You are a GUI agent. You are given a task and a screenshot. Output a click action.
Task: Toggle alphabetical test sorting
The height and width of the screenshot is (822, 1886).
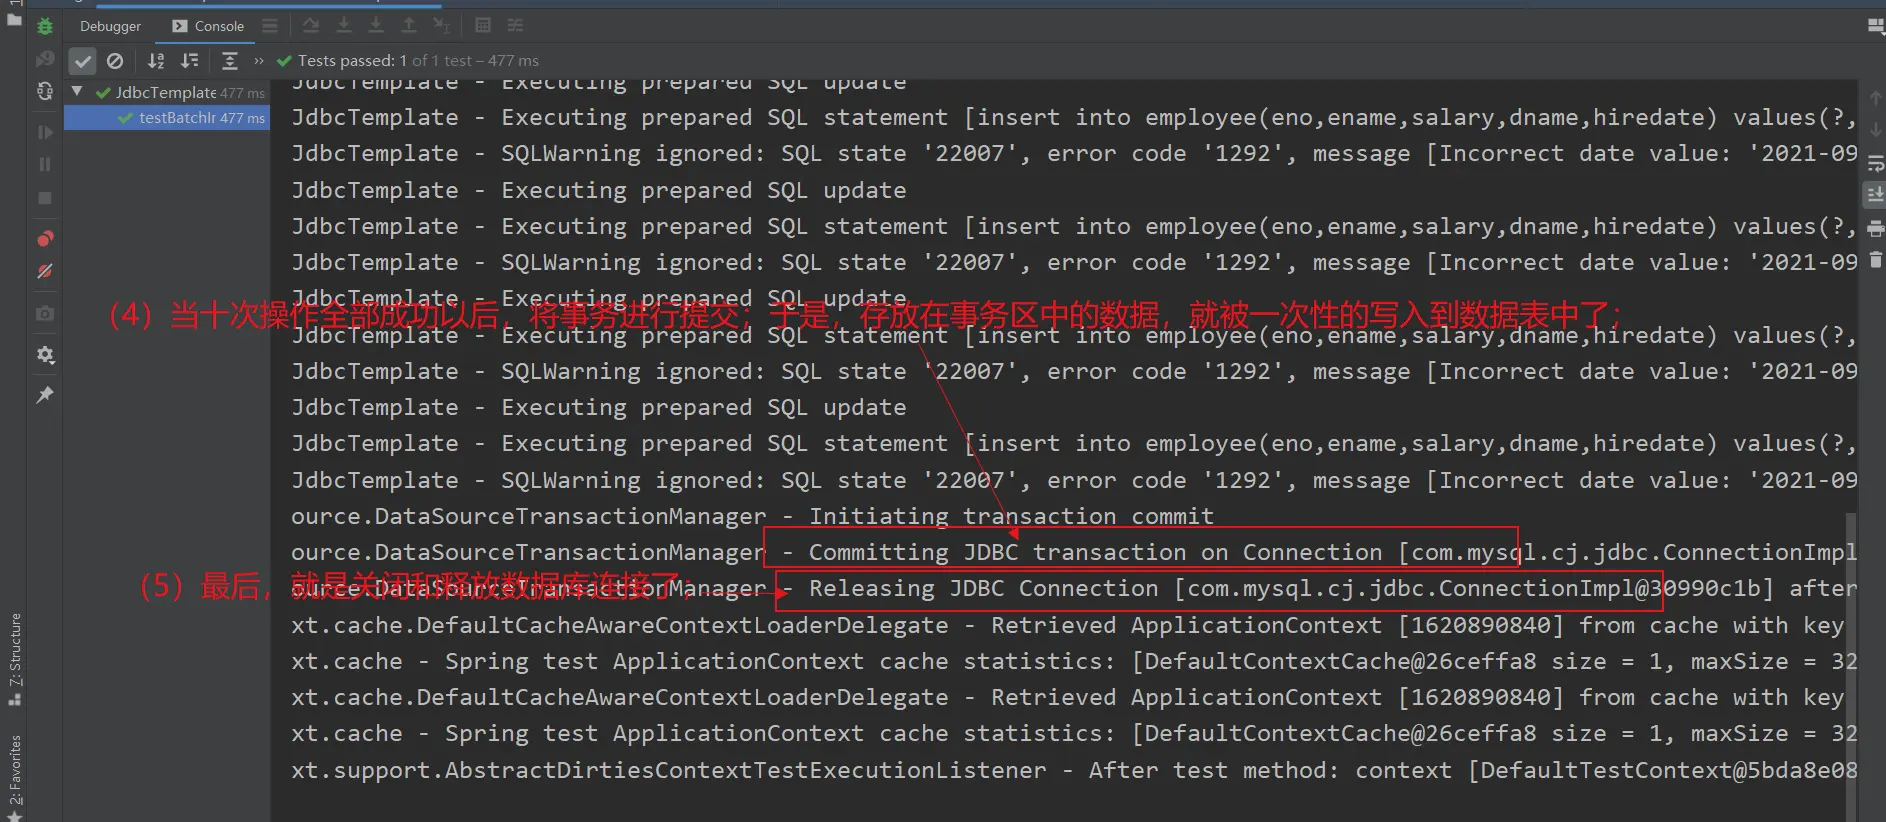[x=156, y=61]
